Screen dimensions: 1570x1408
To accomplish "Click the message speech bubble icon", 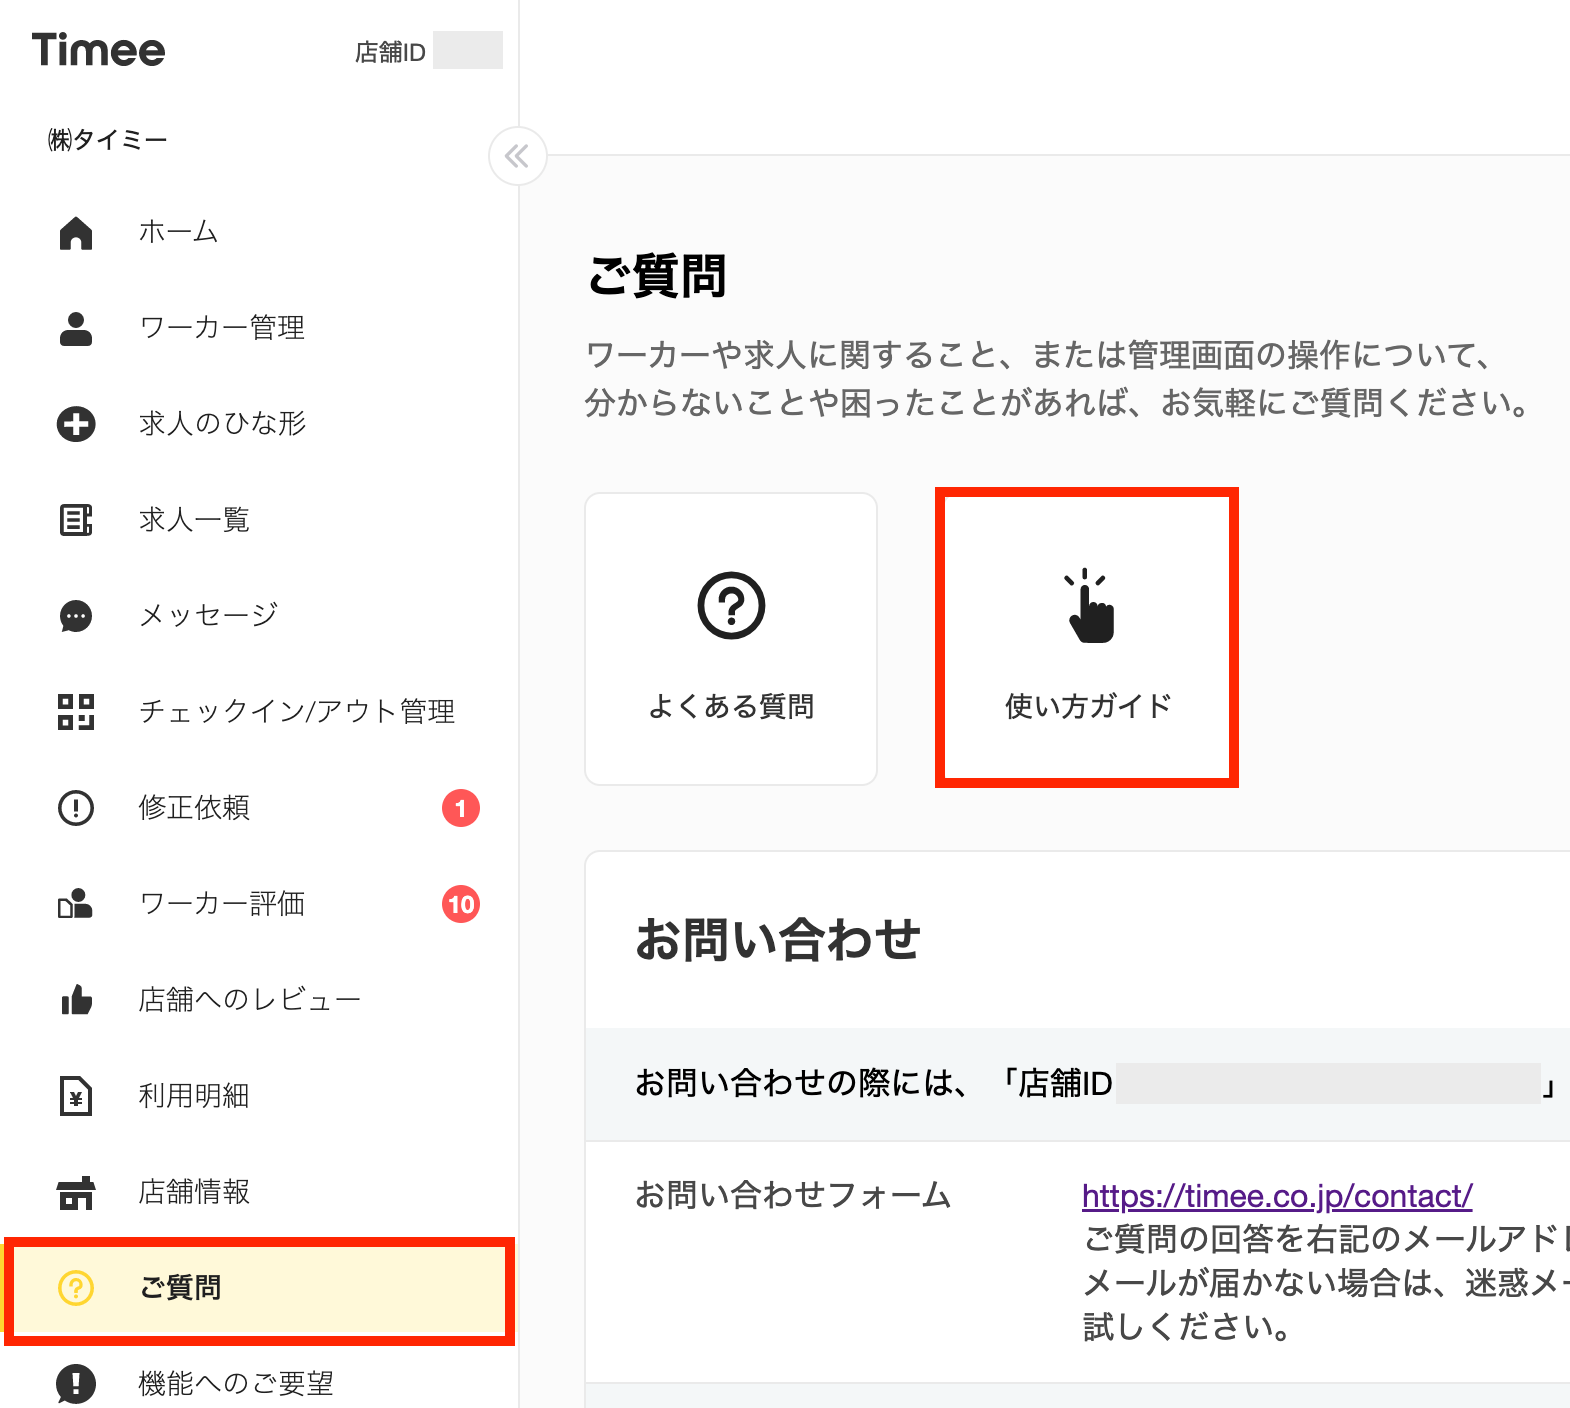I will tap(76, 616).
